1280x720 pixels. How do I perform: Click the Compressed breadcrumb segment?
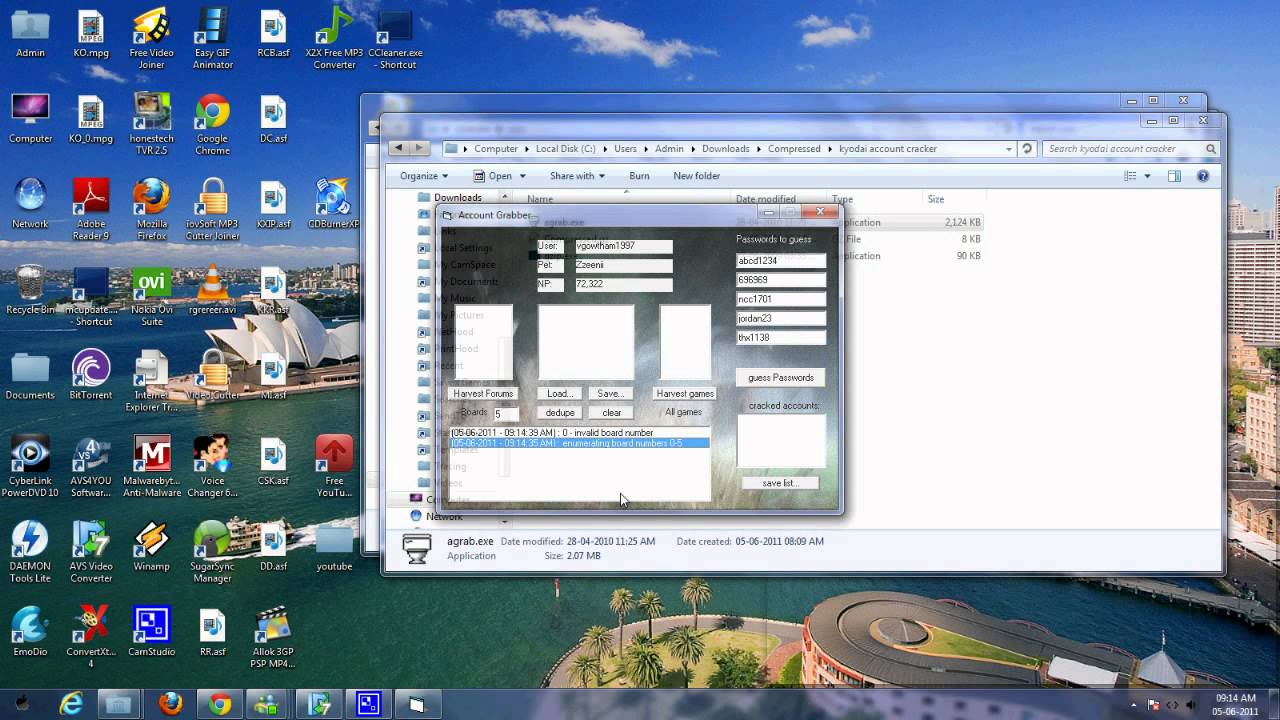pyautogui.click(x=793, y=149)
